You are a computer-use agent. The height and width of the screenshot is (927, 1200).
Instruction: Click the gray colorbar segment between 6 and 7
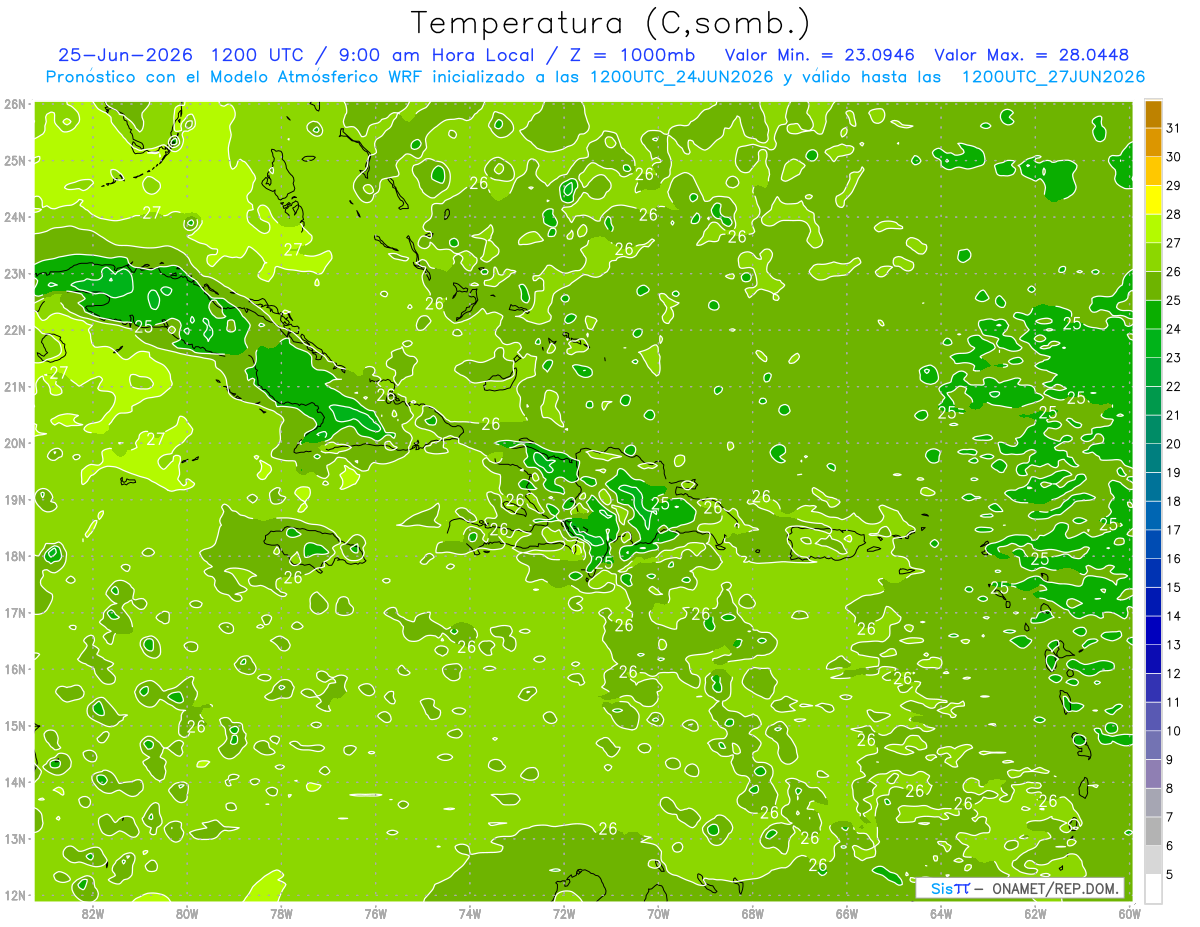pos(1153,831)
